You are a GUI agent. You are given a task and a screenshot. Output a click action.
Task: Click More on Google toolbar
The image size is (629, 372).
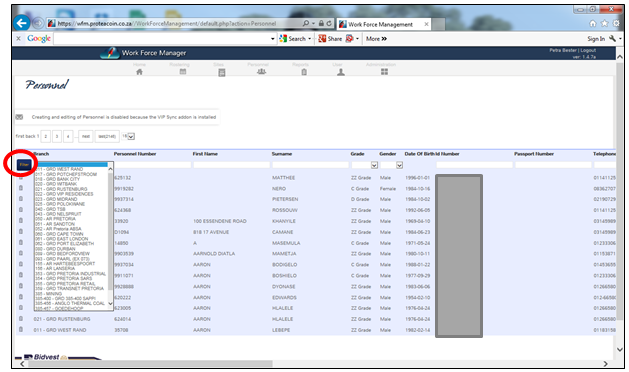click(x=376, y=39)
